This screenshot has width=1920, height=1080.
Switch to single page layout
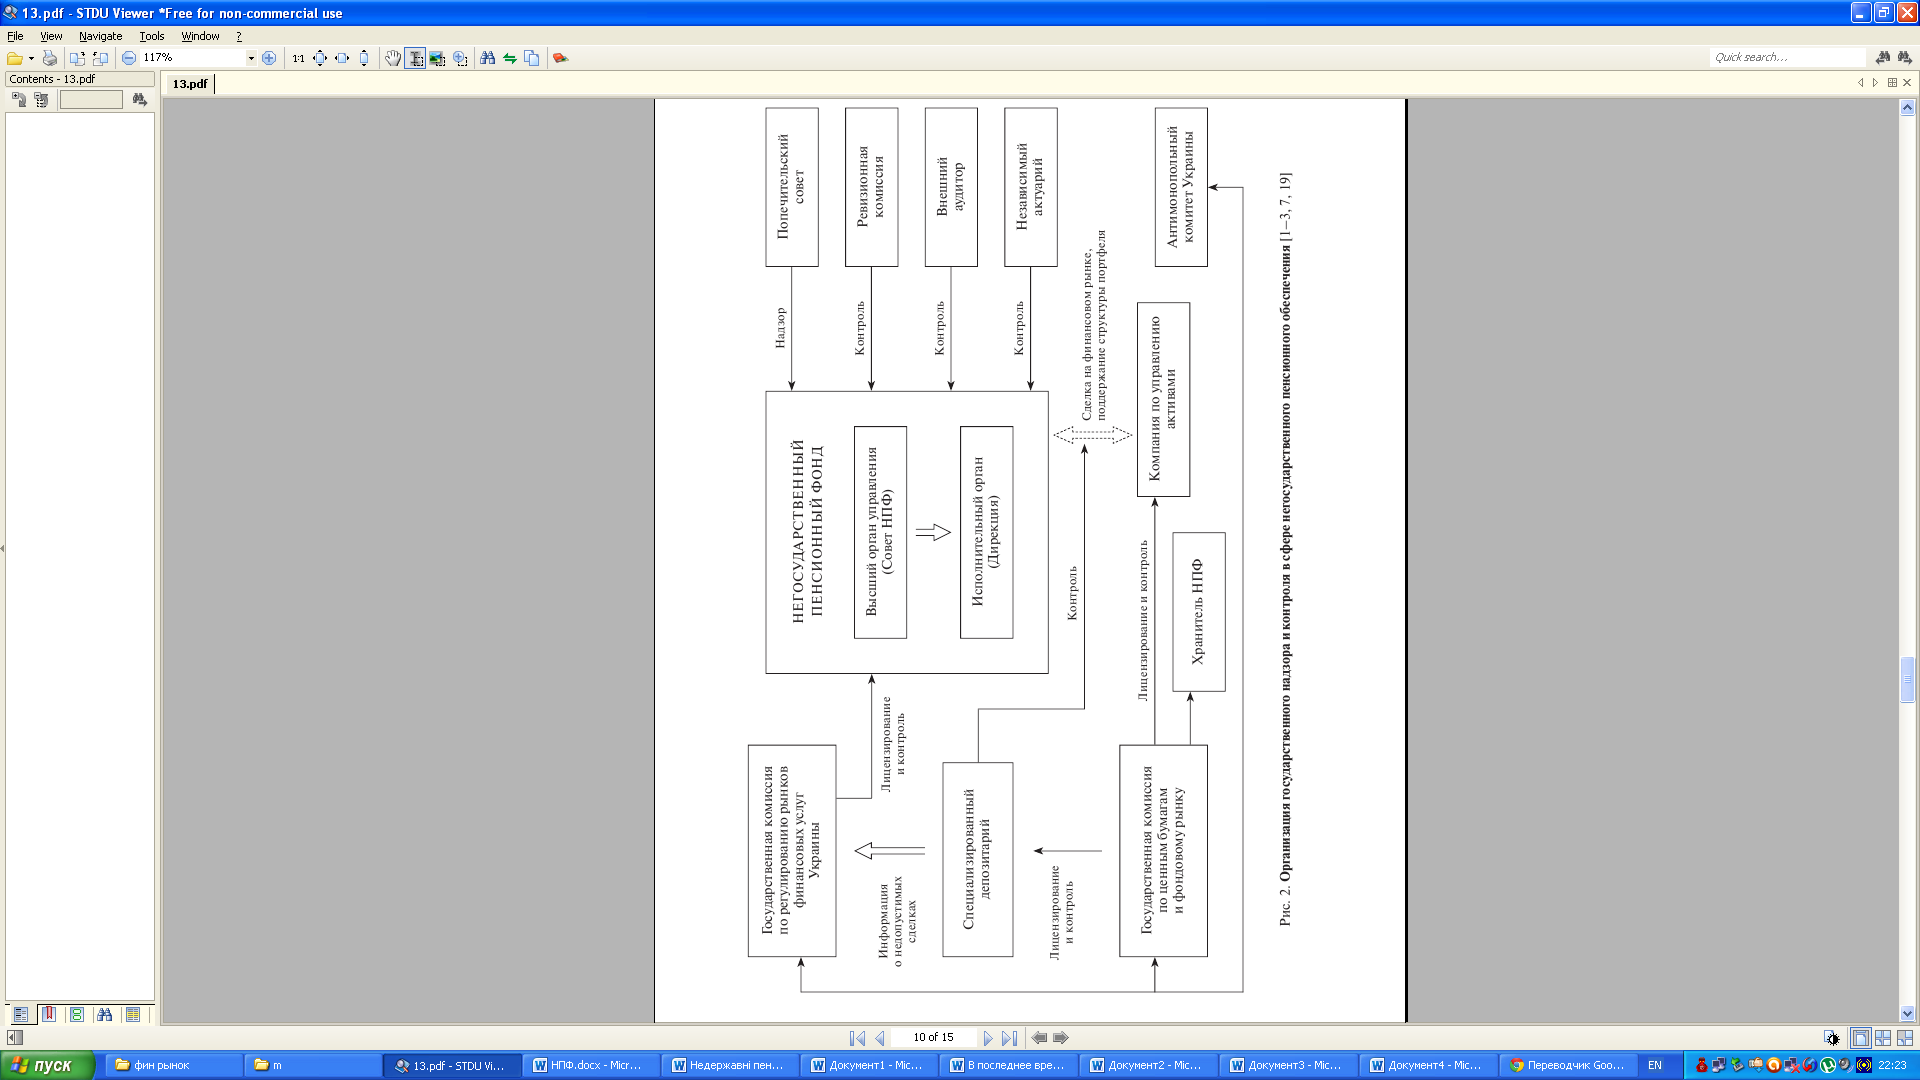1860,1038
